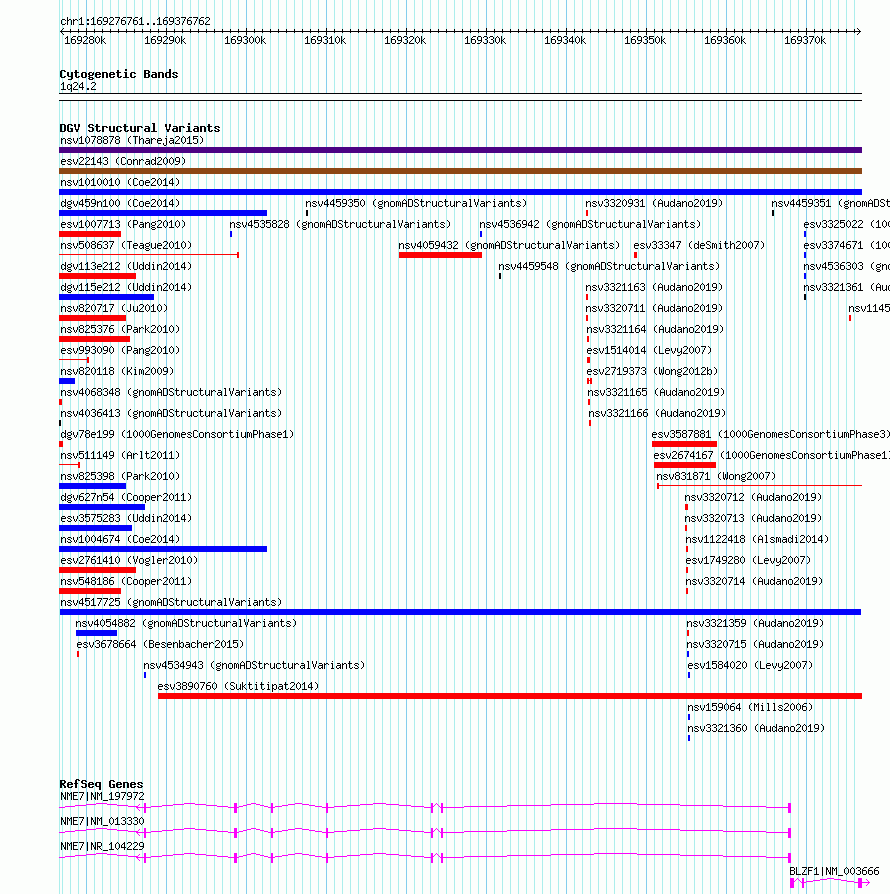Open the nsv4459350 gnomAD variant label

[416, 204]
